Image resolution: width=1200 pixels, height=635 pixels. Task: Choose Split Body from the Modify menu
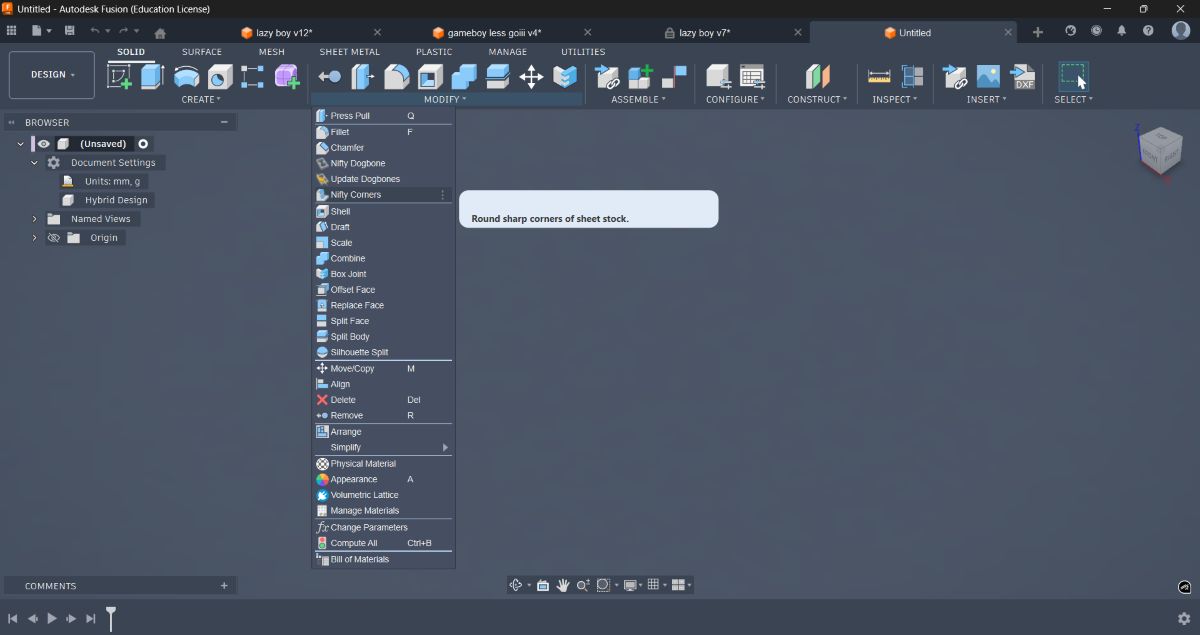[352, 336]
